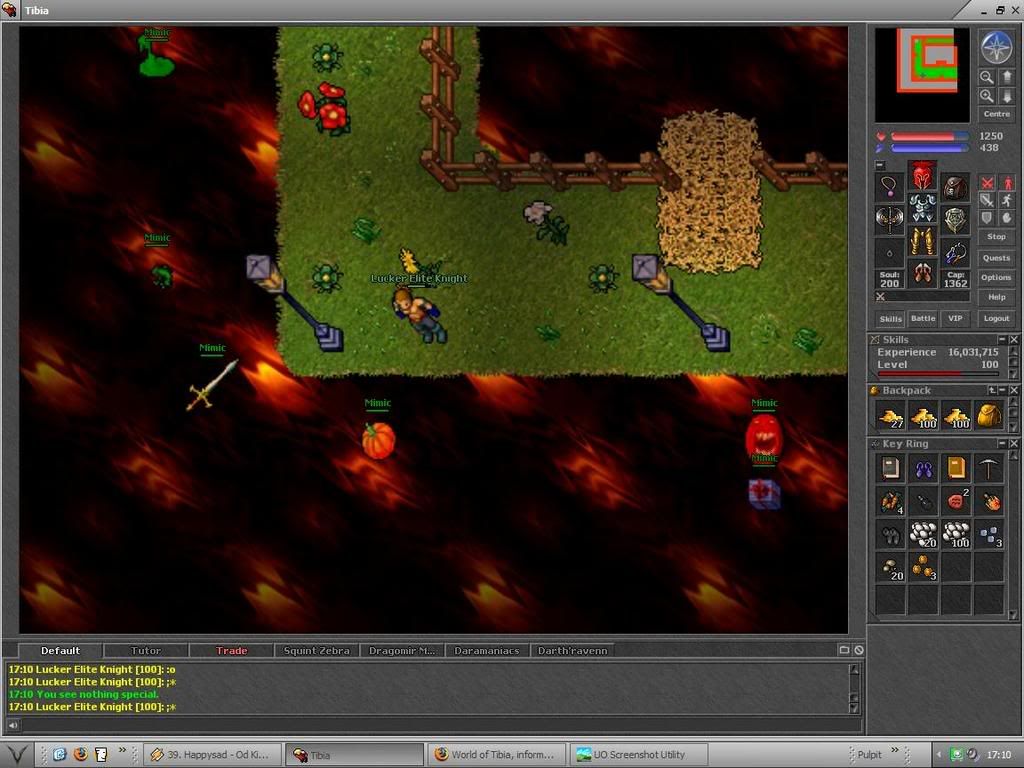The width and height of the screenshot is (1024, 768).
Task: Enable balanced fight mode (sword and shield)
Action: pyautogui.click(x=987, y=200)
